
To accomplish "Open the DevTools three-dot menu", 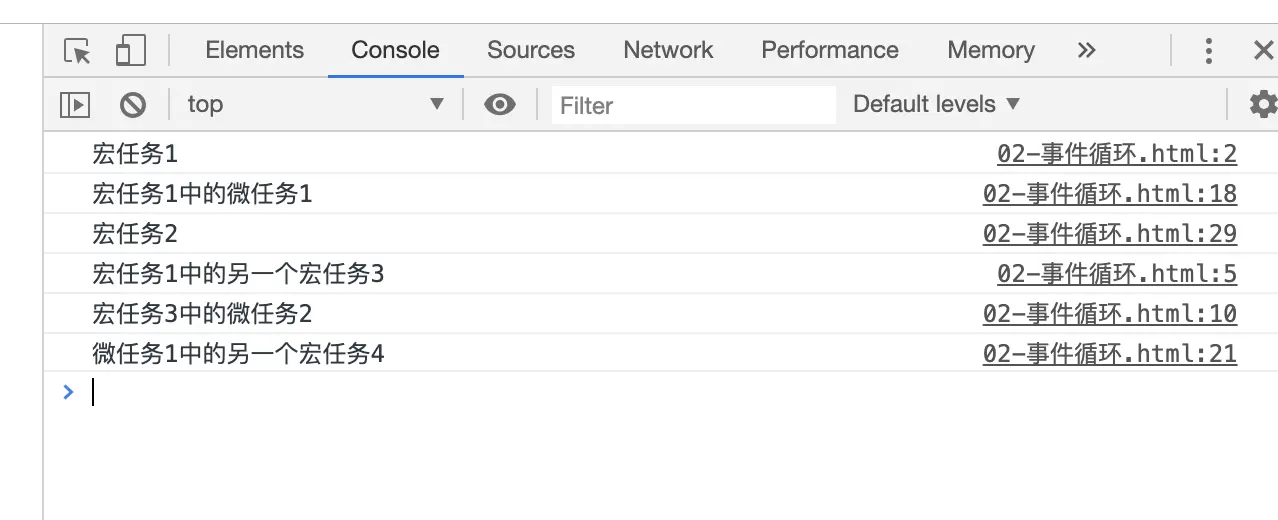I will coord(1209,50).
